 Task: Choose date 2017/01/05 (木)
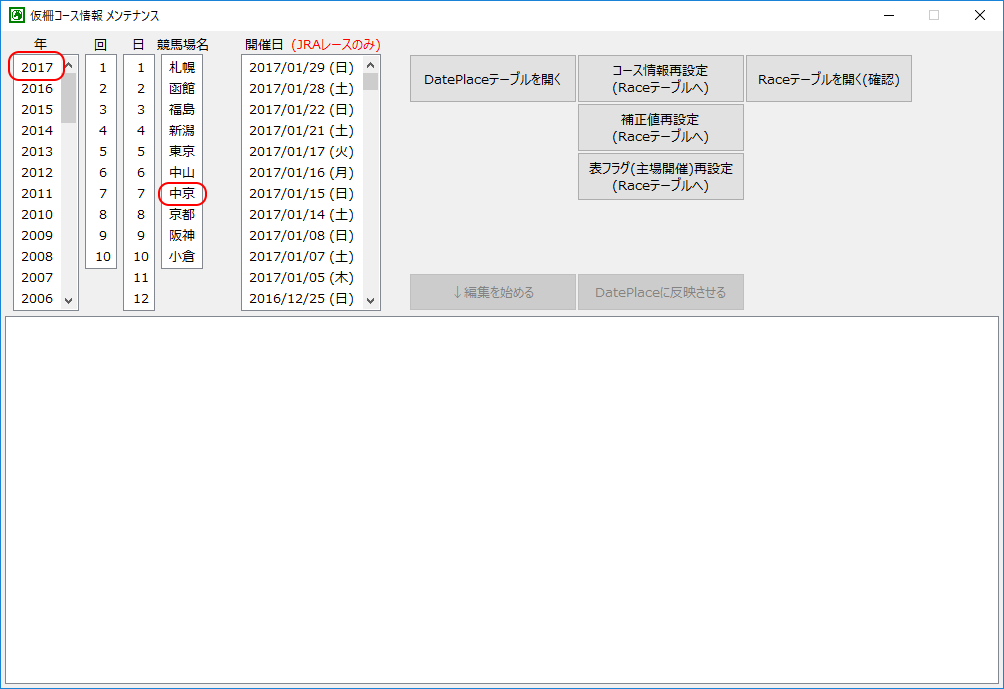pos(302,278)
